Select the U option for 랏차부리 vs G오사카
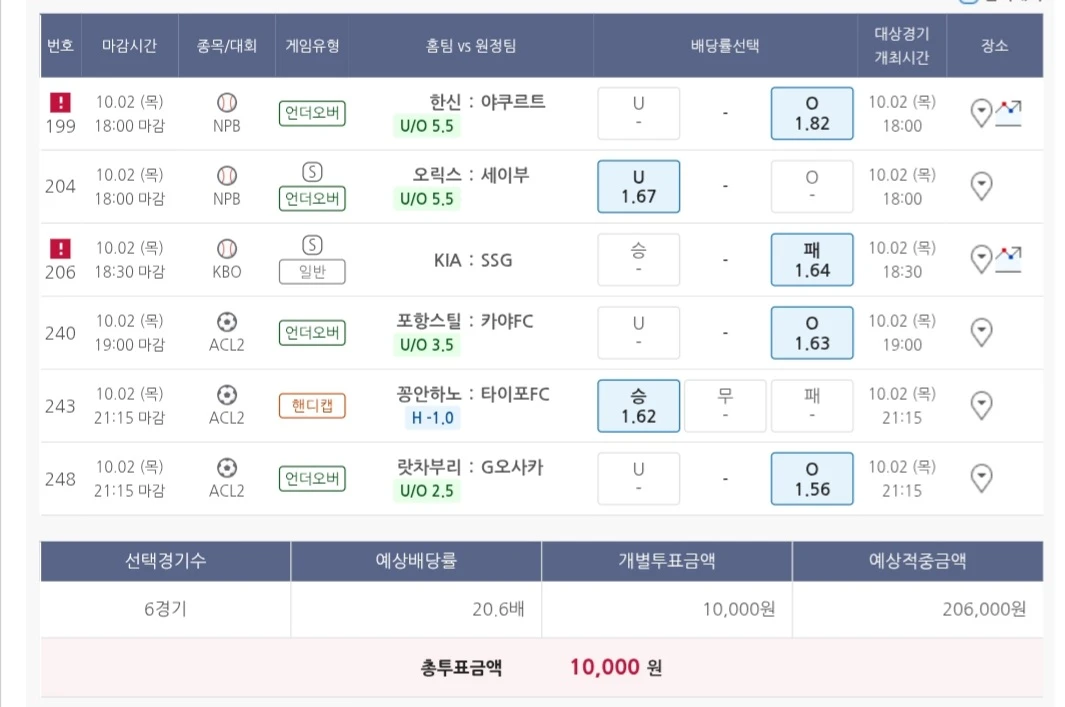This screenshot has height=707, width=1065. click(x=638, y=478)
